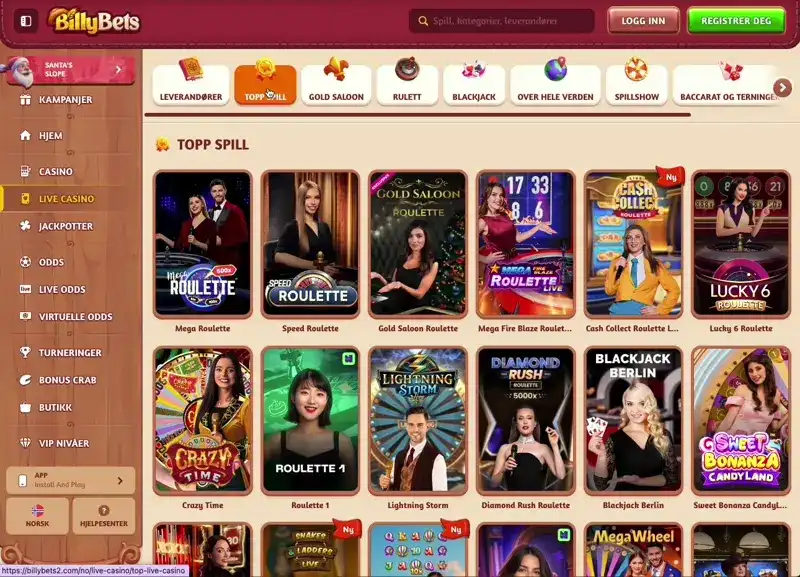Open Bonus Crab in sidebar
Image resolution: width=800 pixels, height=577 pixels.
tap(66, 380)
